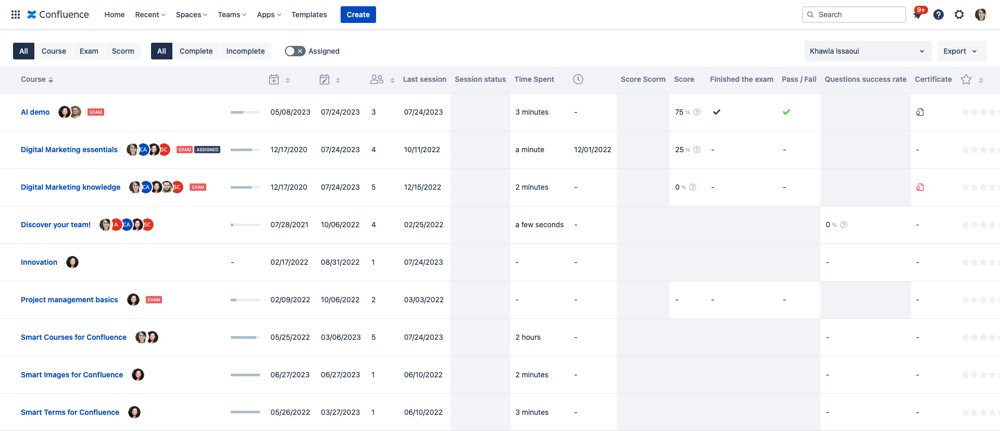1000x431 pixels.
Task: Click the score info icon in AI demo row
Action: 697,112
